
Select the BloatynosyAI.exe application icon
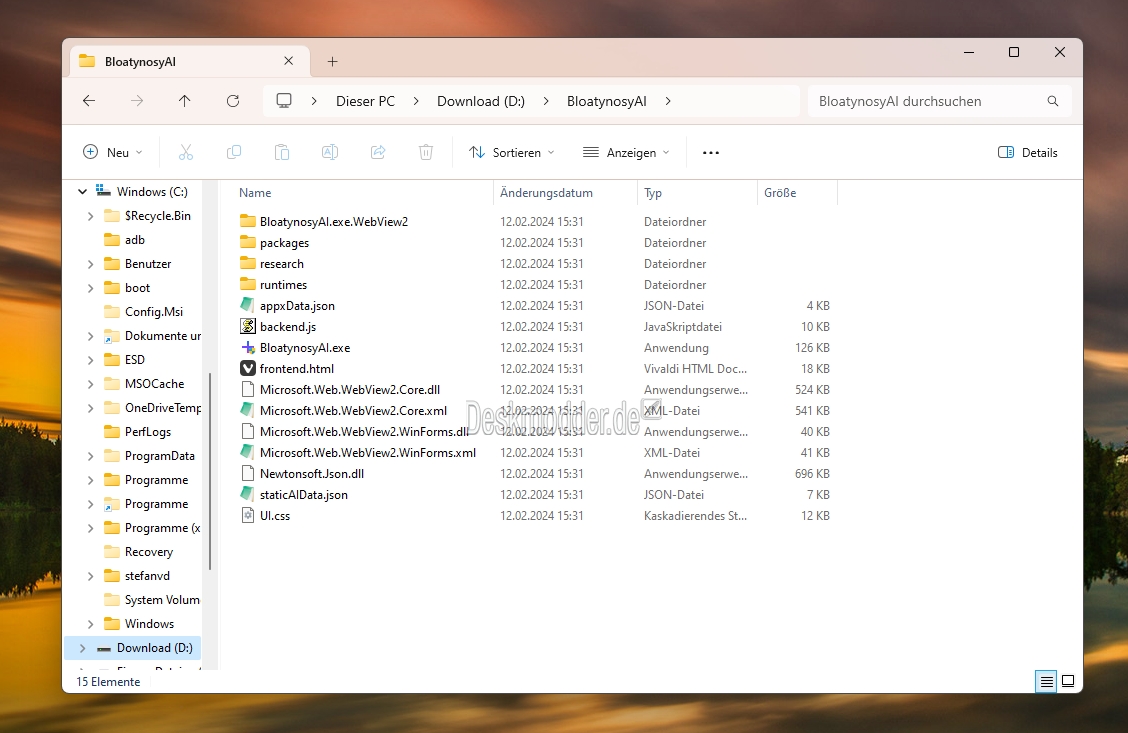(x=247, y=347)
